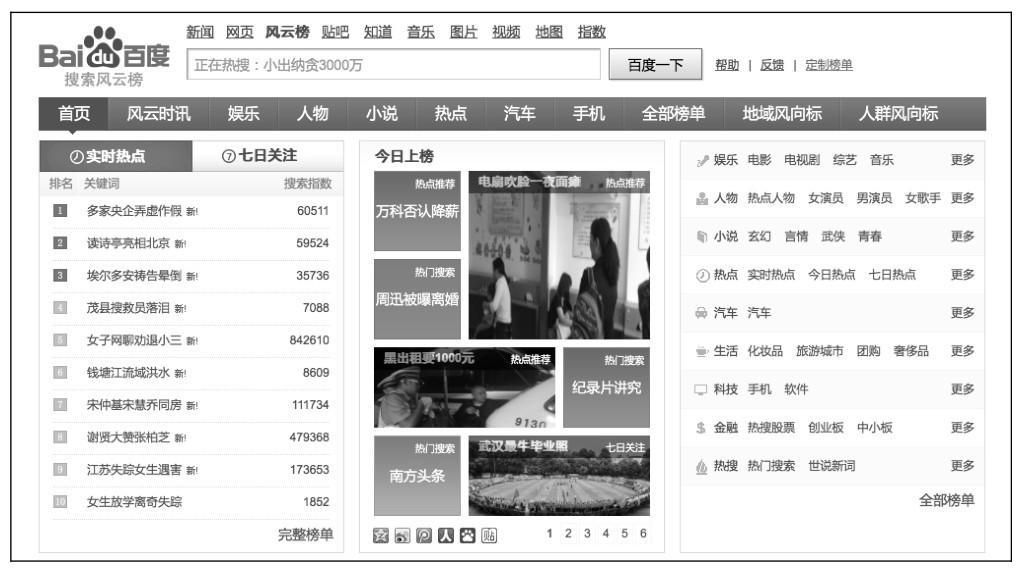
Task: Open the 南方头条 tile
Action: pos(417,476)
